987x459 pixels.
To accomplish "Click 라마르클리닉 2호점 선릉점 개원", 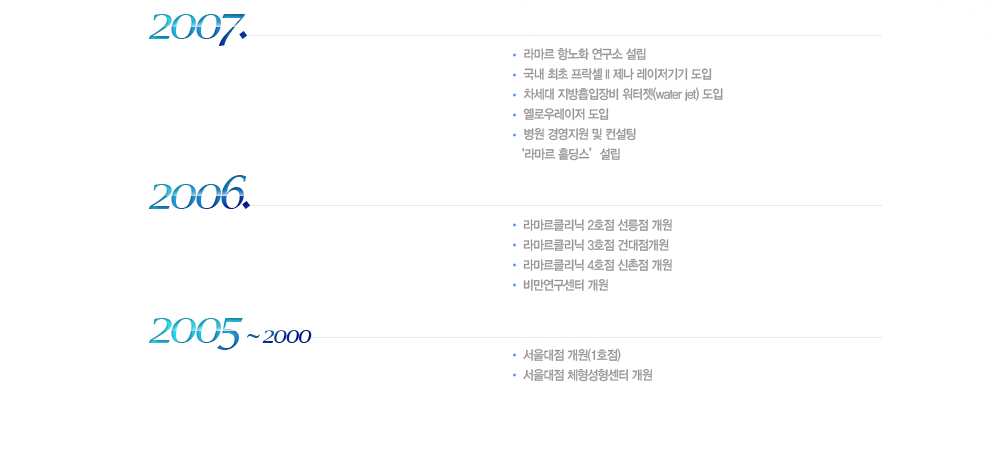I will pyautogui.click(x=597, y=225).
